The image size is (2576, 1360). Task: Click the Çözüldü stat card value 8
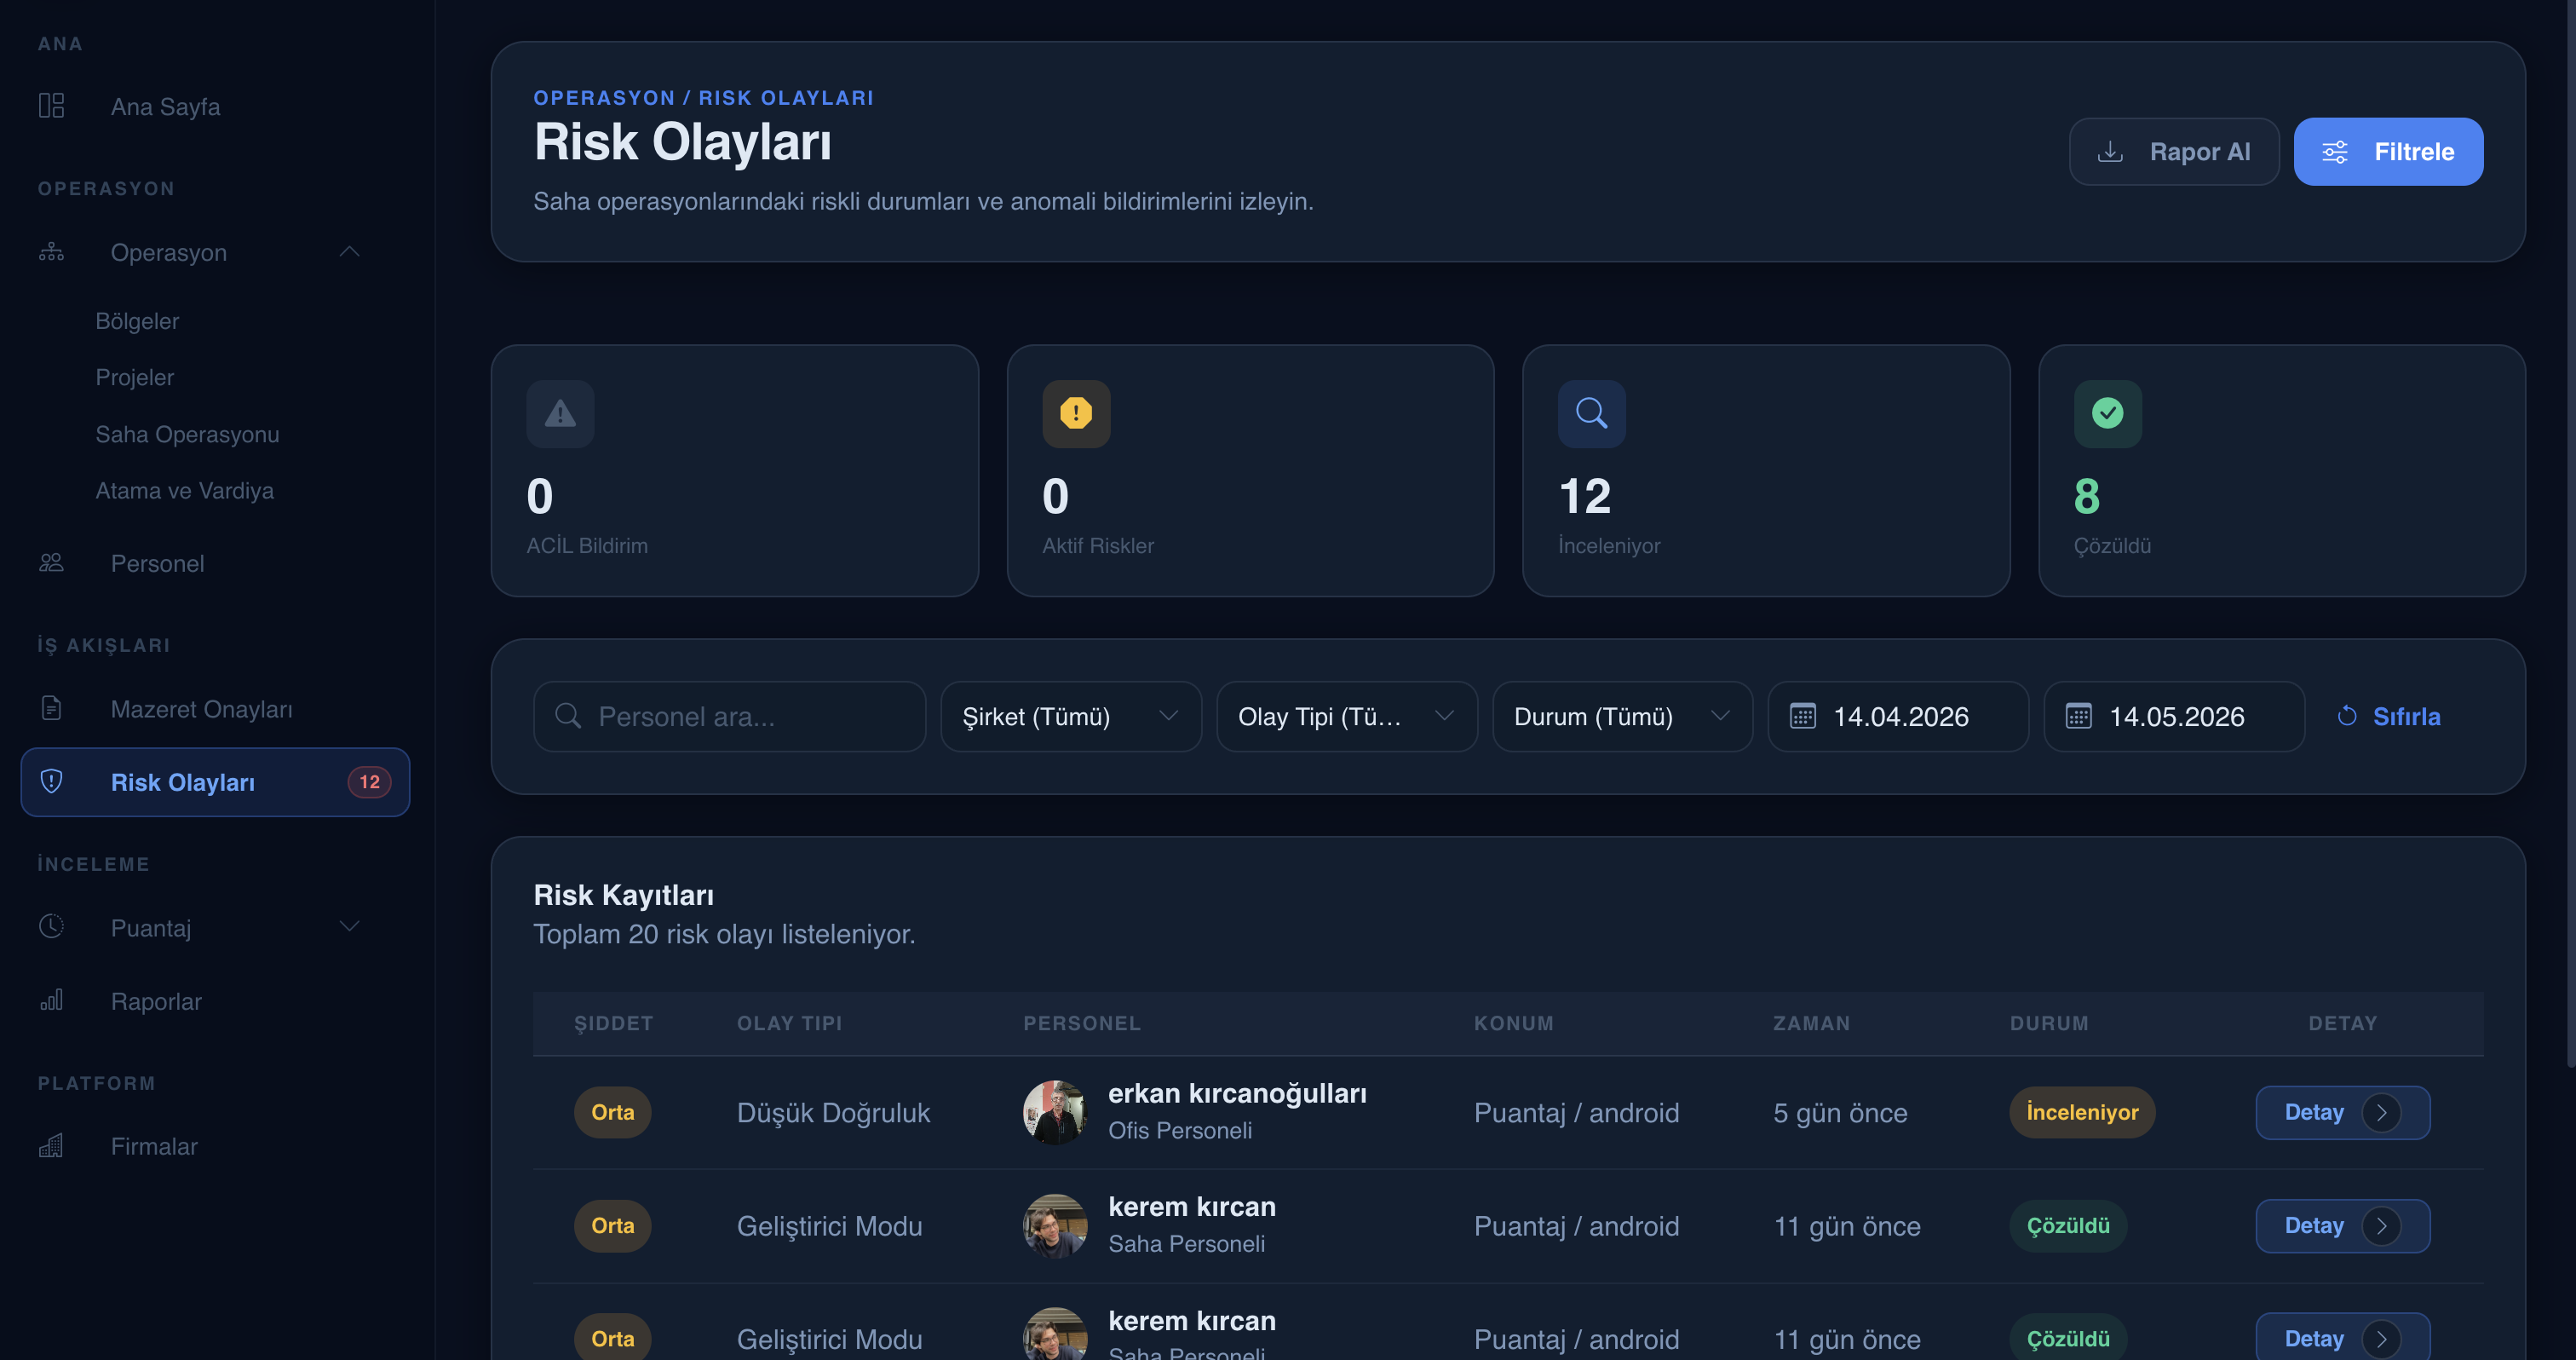point(2087,496)
